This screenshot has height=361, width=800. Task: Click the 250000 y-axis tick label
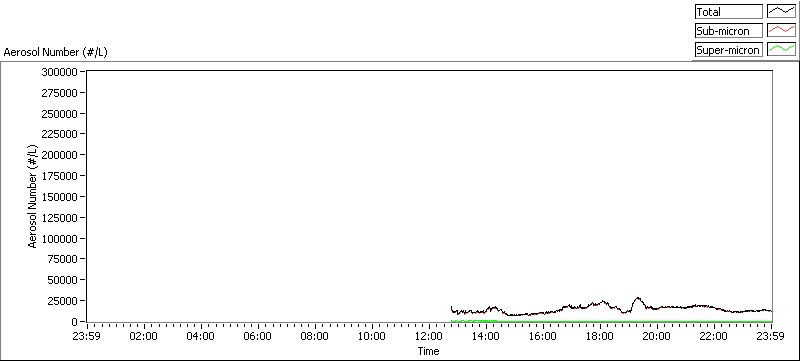(61, 114)
